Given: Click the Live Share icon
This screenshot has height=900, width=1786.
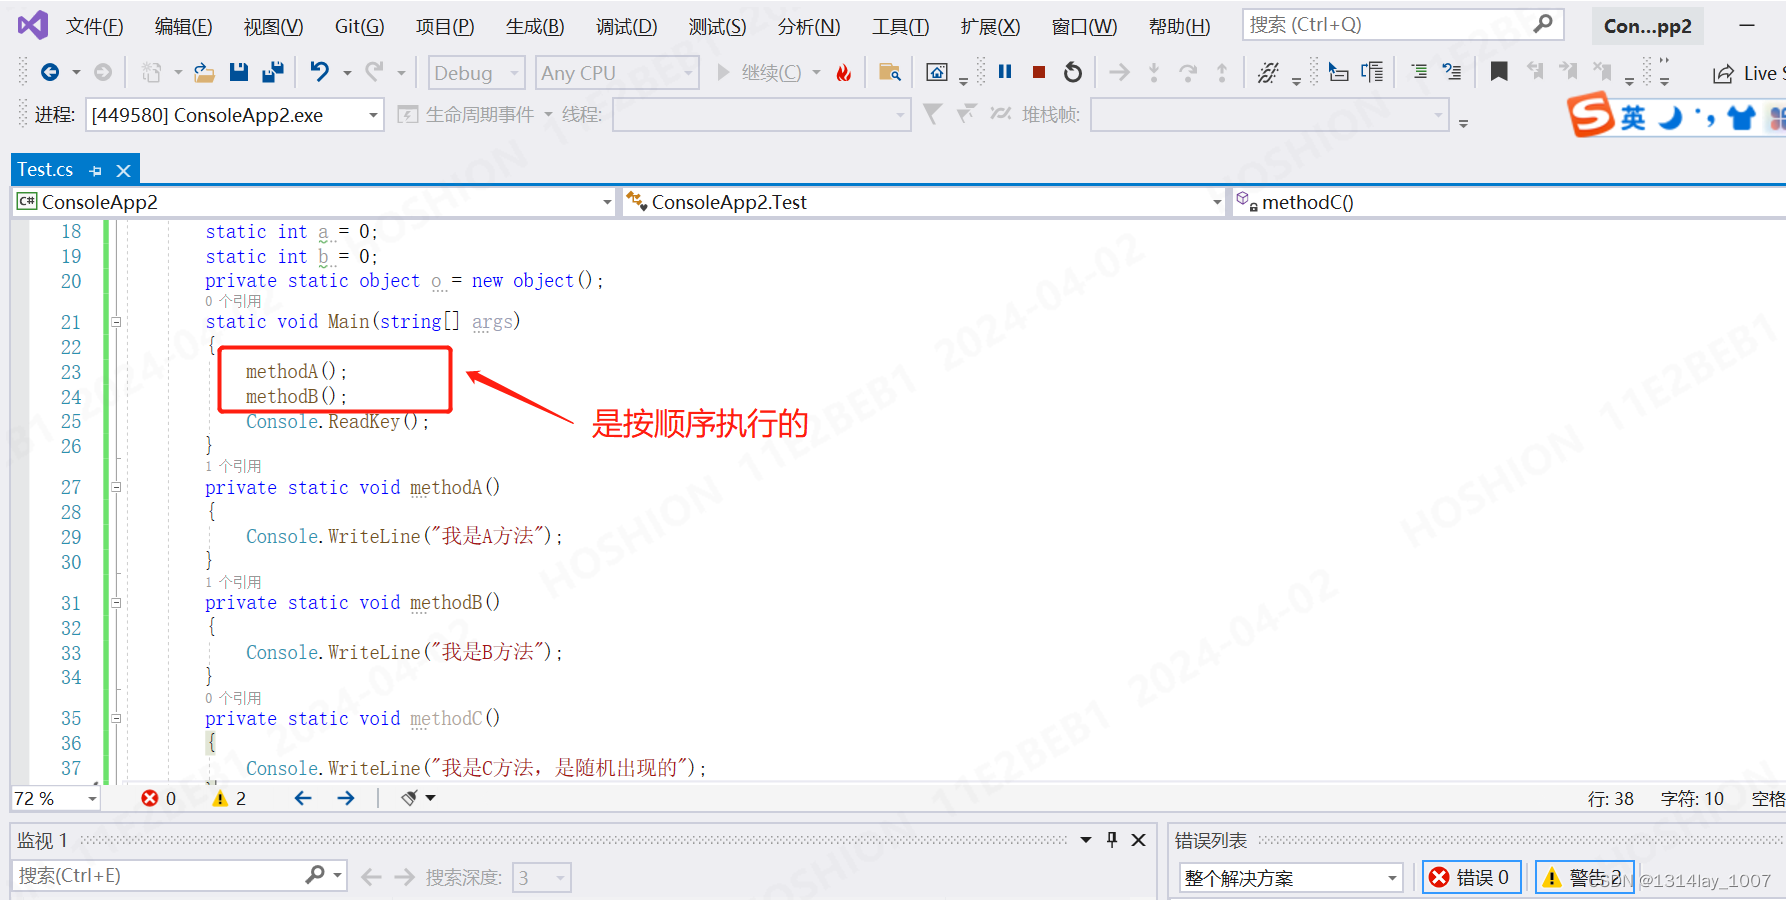Looking at the screenshot, I should tap(1722, 73).
